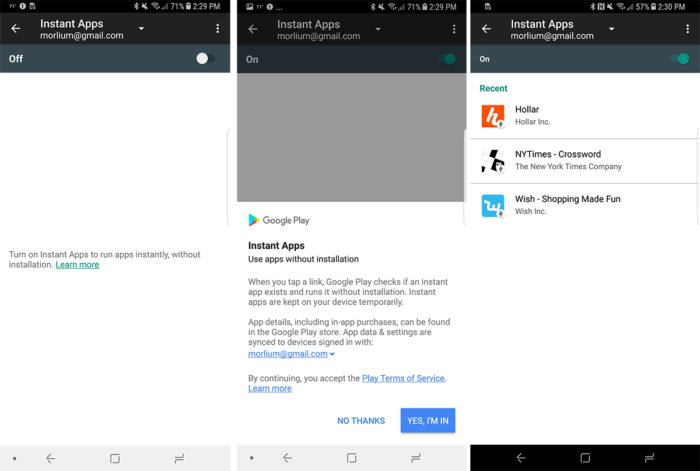Tap back arrow in the dimmed middle screen header
Viewport: 700px width, 471px height.
coord(253,29)
